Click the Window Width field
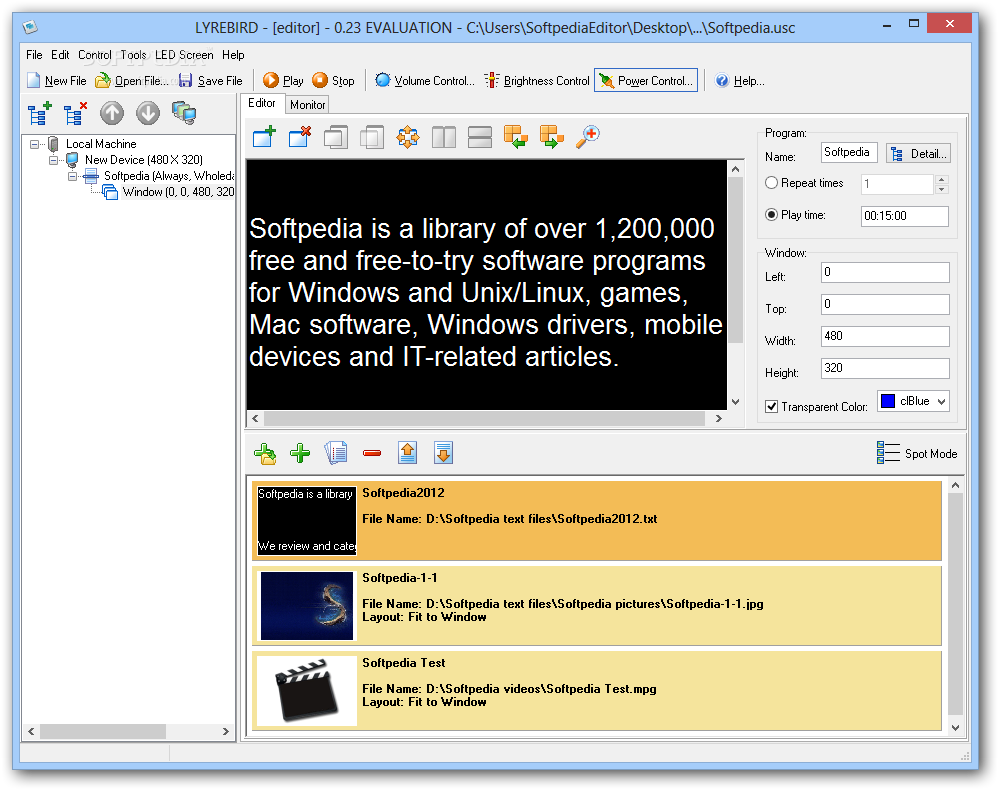This screenshot has width=999, height=790. coord(885,336)
